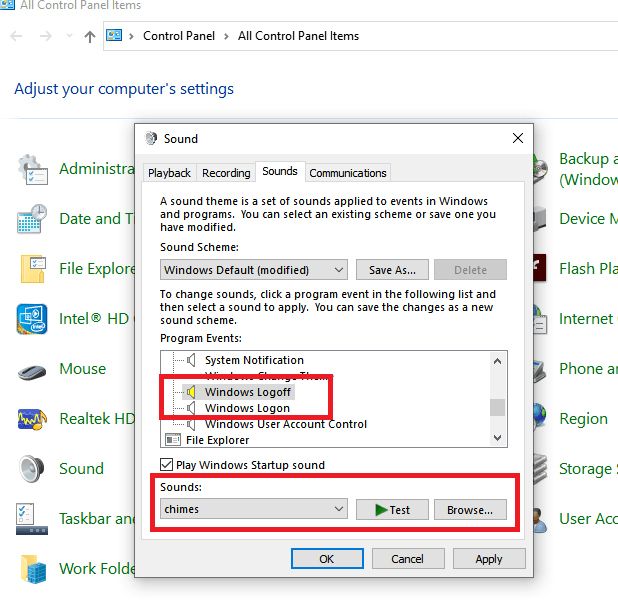This screenshot has width=618, height=614.
Task: Open Flash Player link
Action: (588, 268)
